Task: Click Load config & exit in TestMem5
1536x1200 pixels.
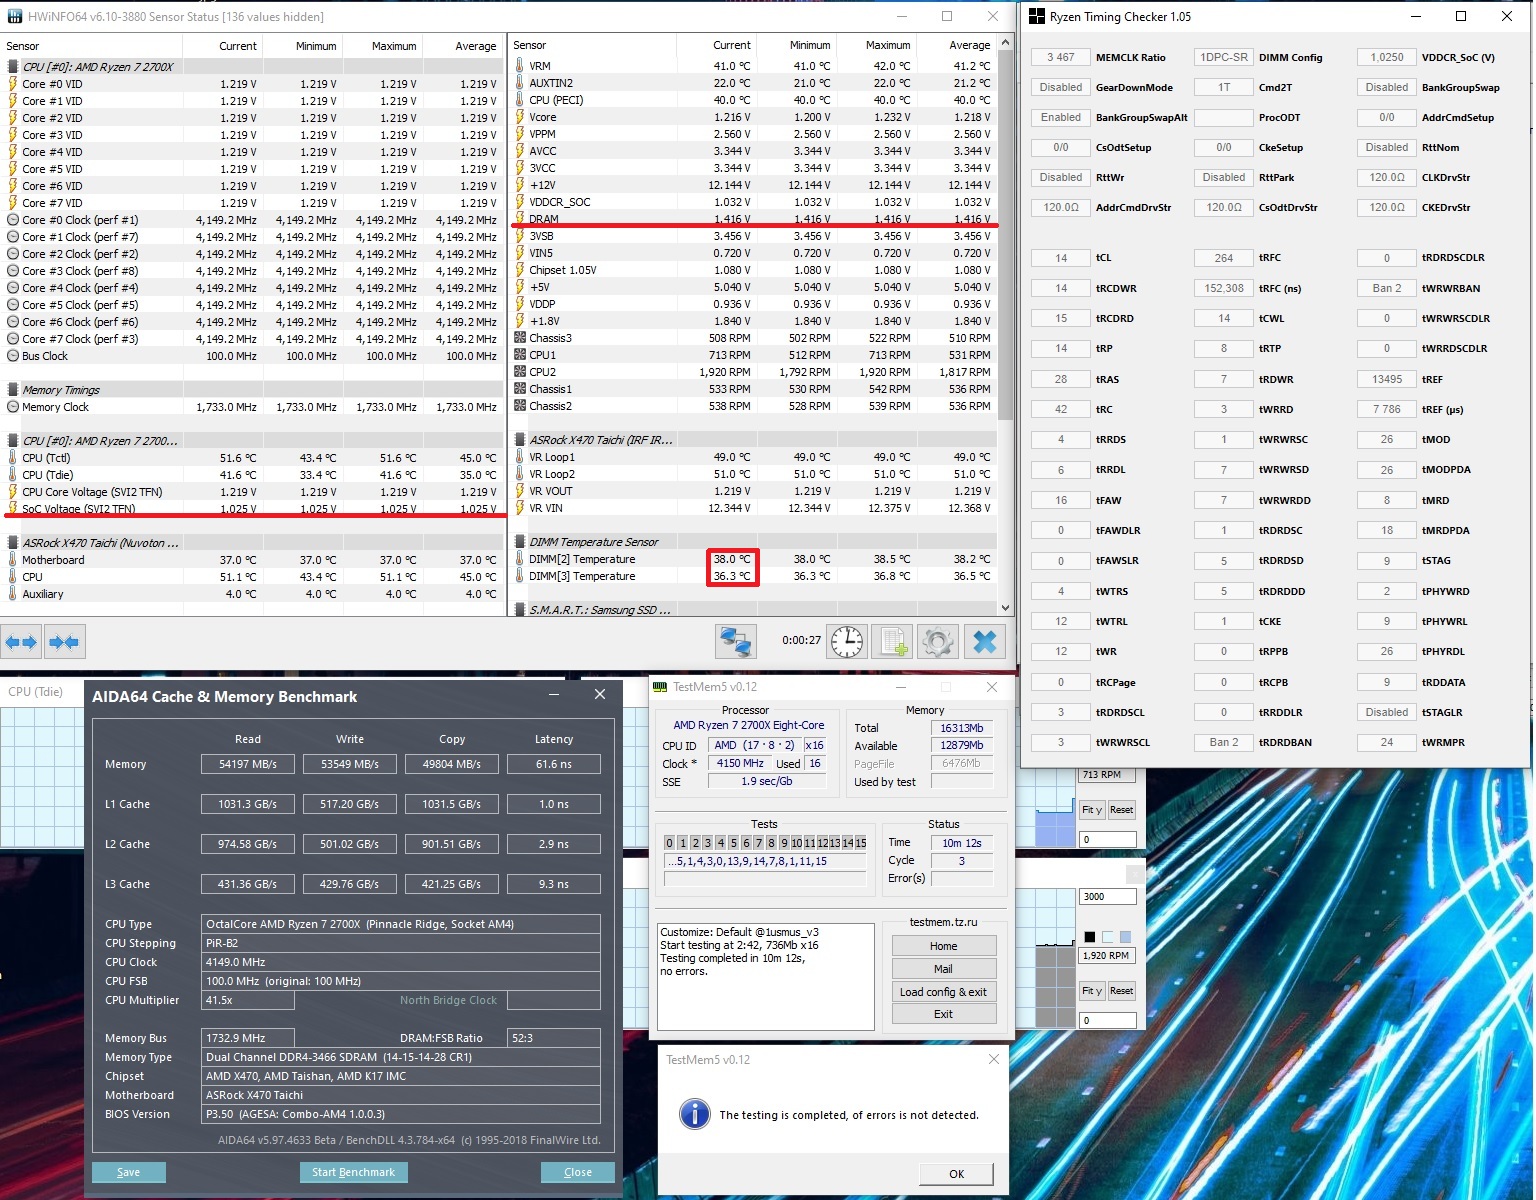Action: [943, 992]
